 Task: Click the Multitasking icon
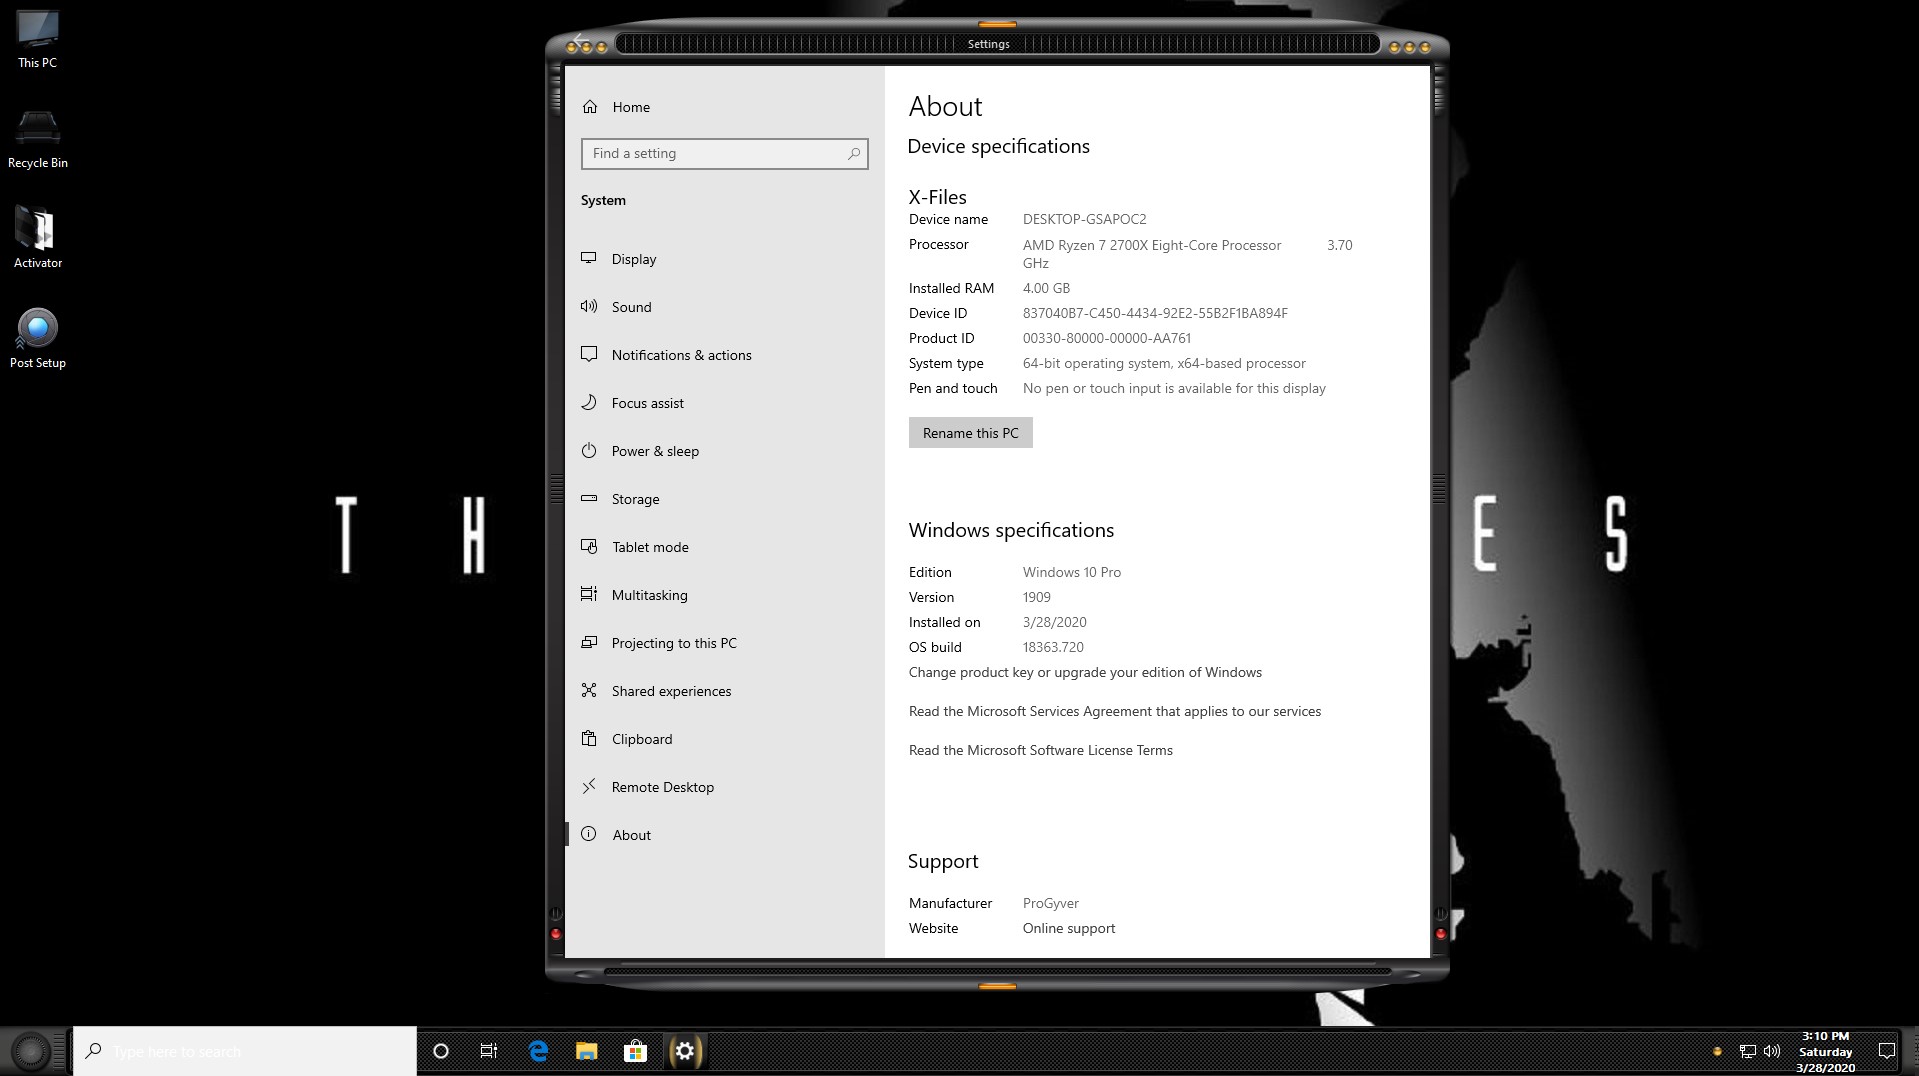[x=589, y=594]
